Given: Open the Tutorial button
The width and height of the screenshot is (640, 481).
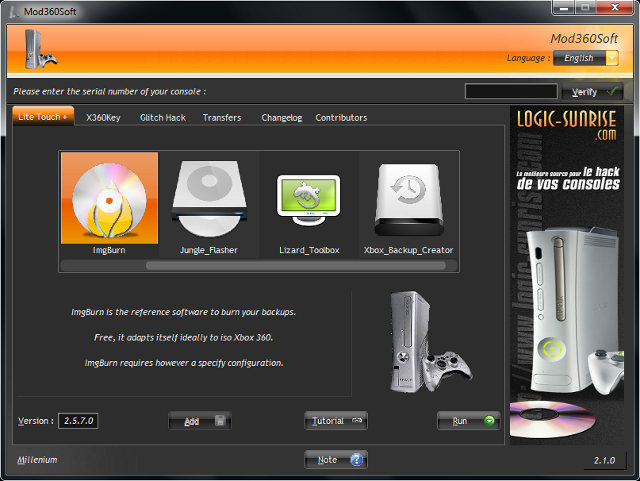Looking at the screenshot, I should click(336, 421).
